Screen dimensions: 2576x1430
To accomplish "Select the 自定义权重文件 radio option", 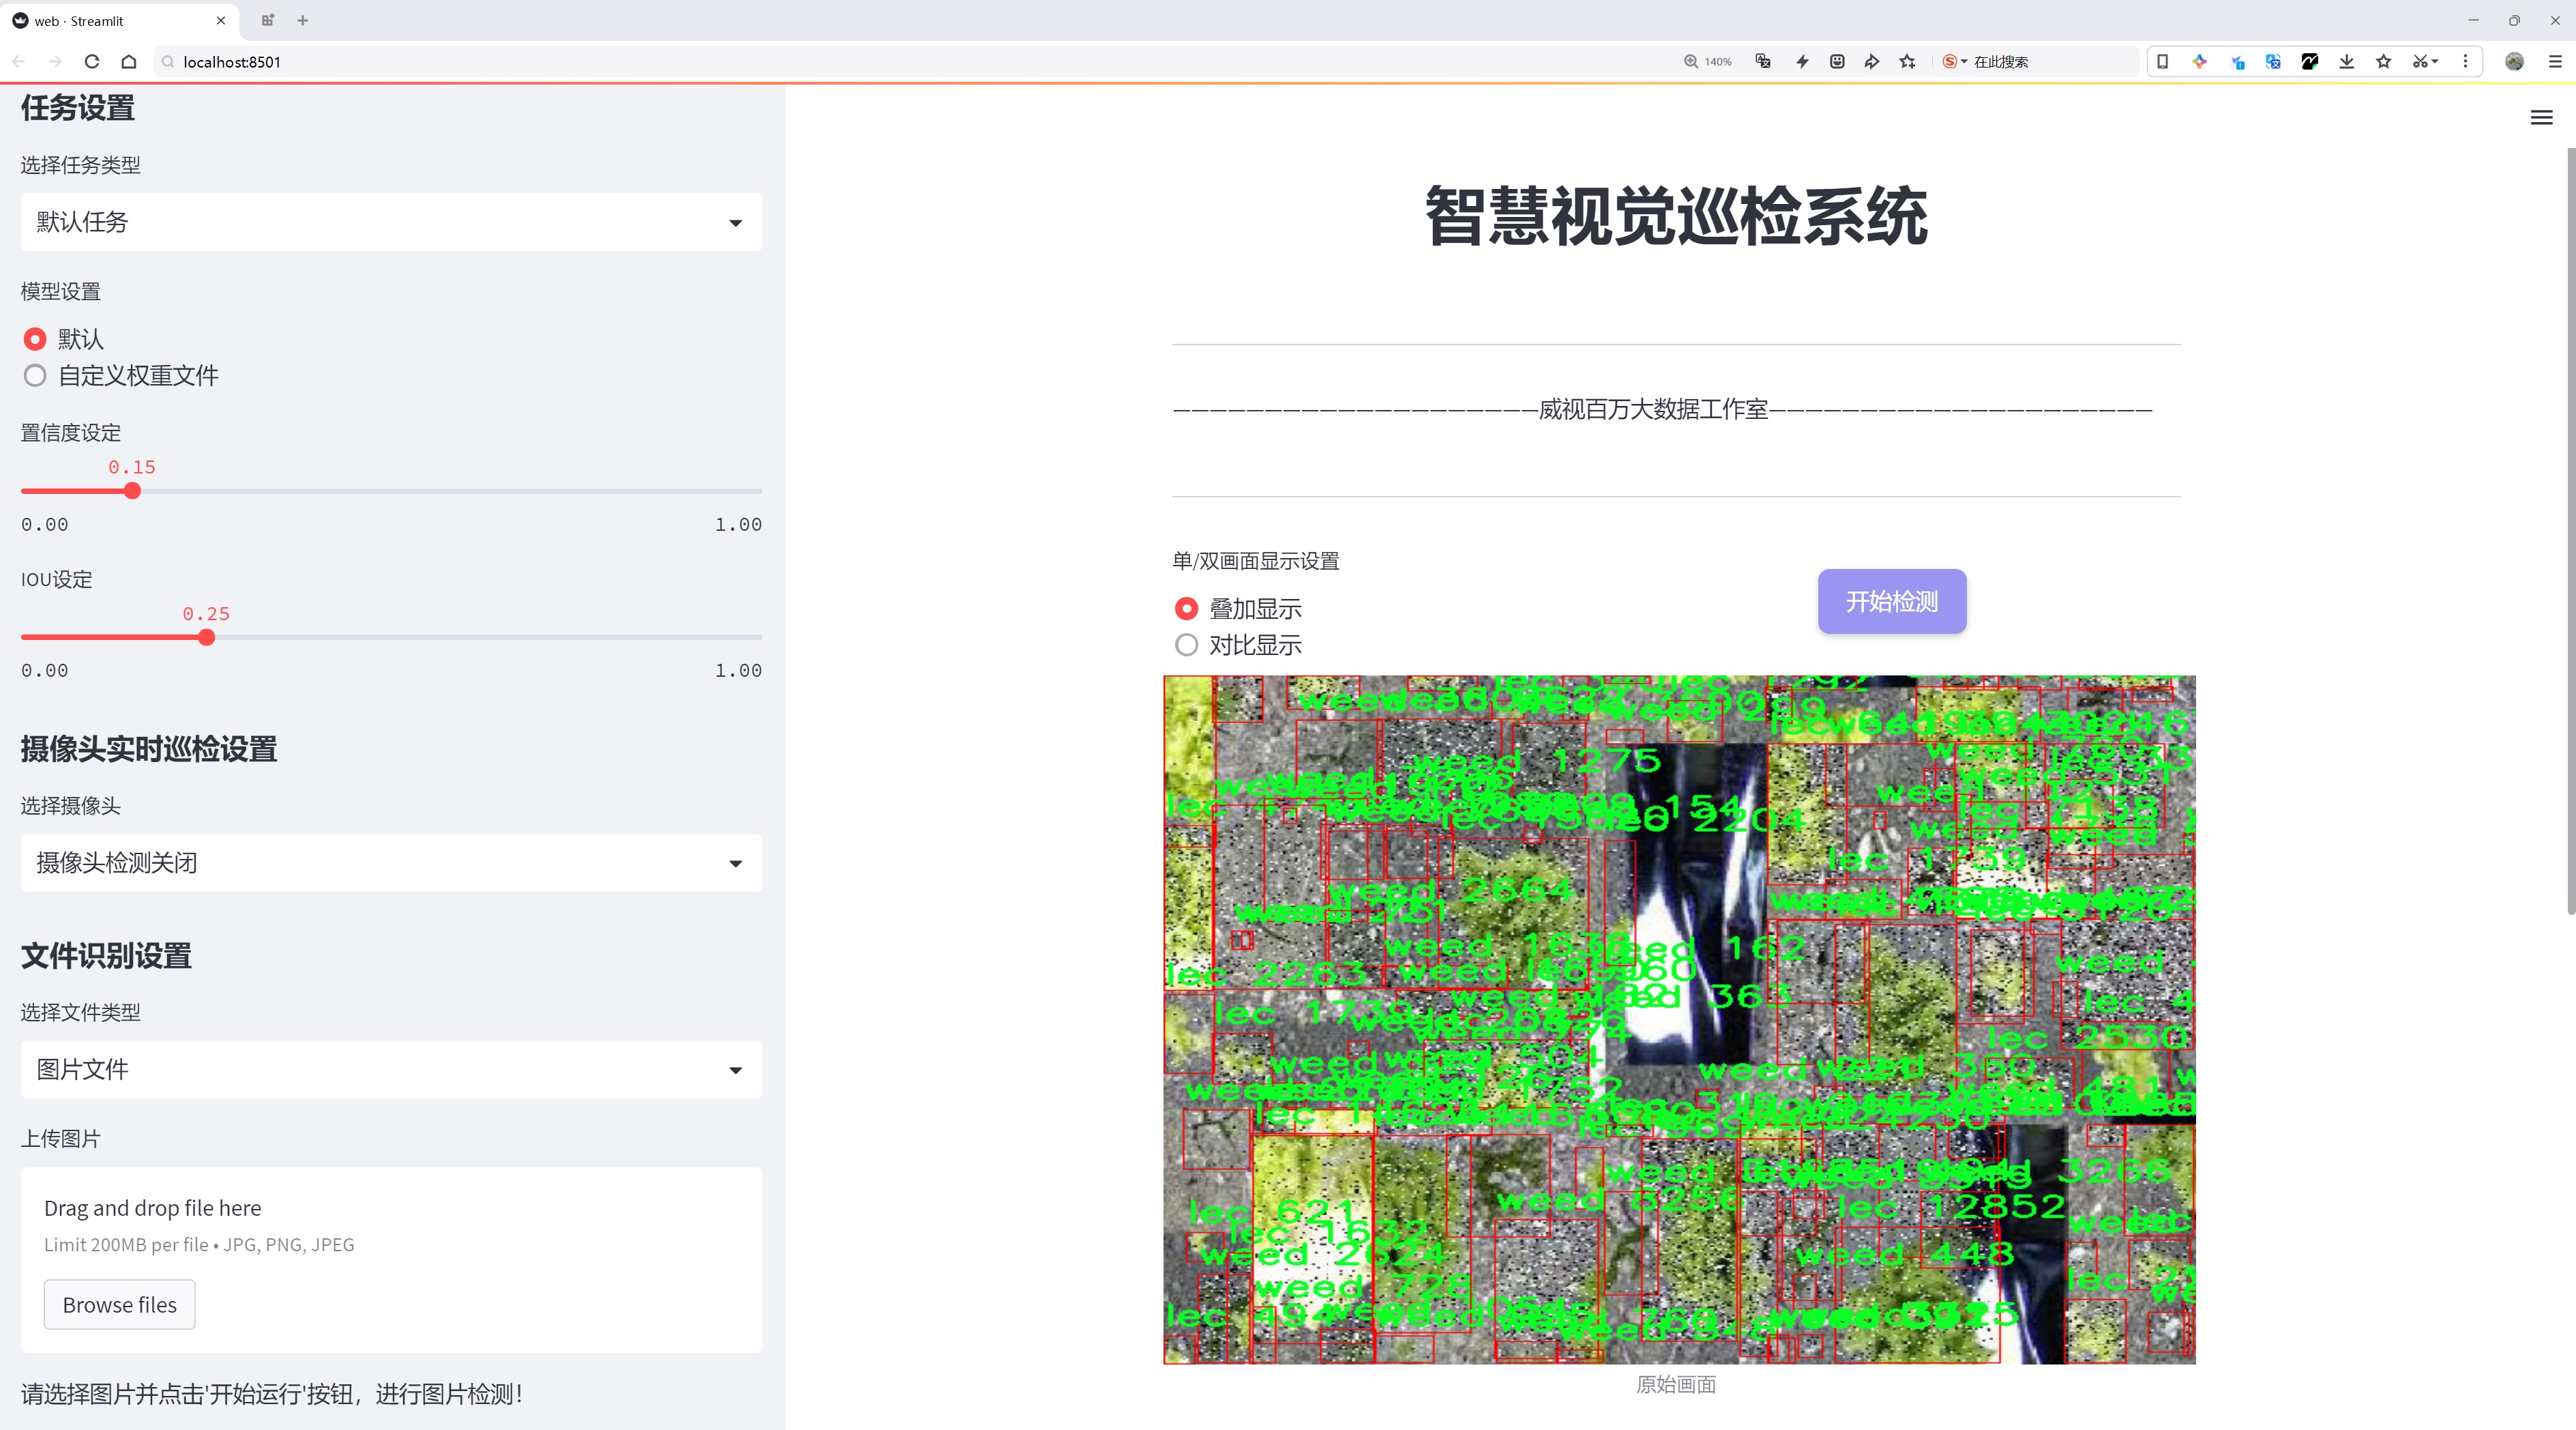I will [x=35, y=376].
